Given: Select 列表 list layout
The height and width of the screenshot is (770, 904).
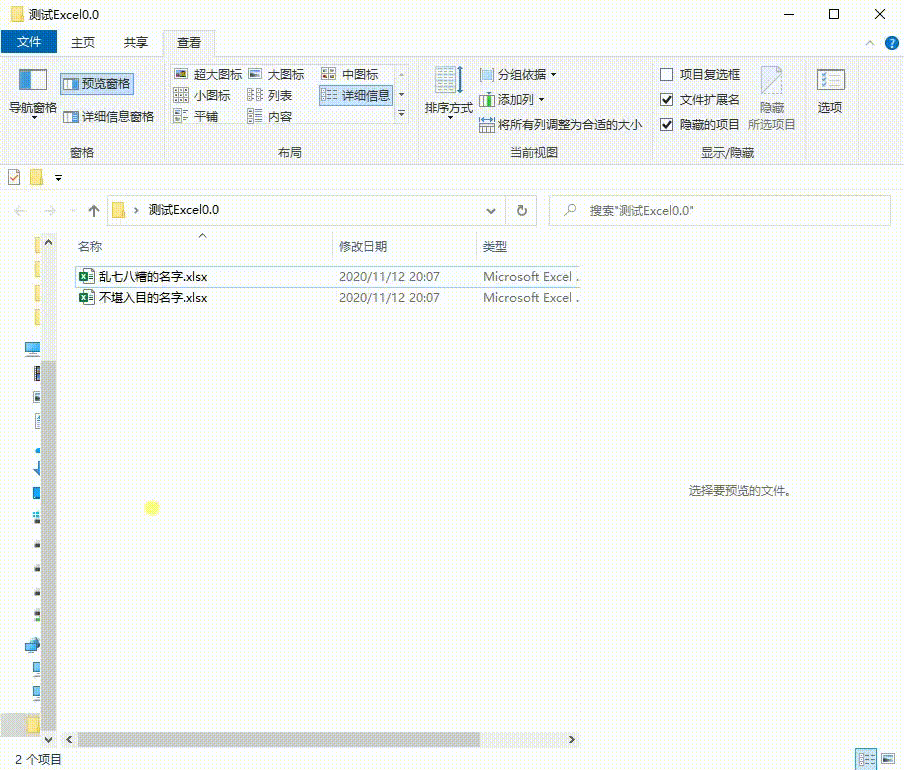Looking at the screenshot, I should pos(270,95).
